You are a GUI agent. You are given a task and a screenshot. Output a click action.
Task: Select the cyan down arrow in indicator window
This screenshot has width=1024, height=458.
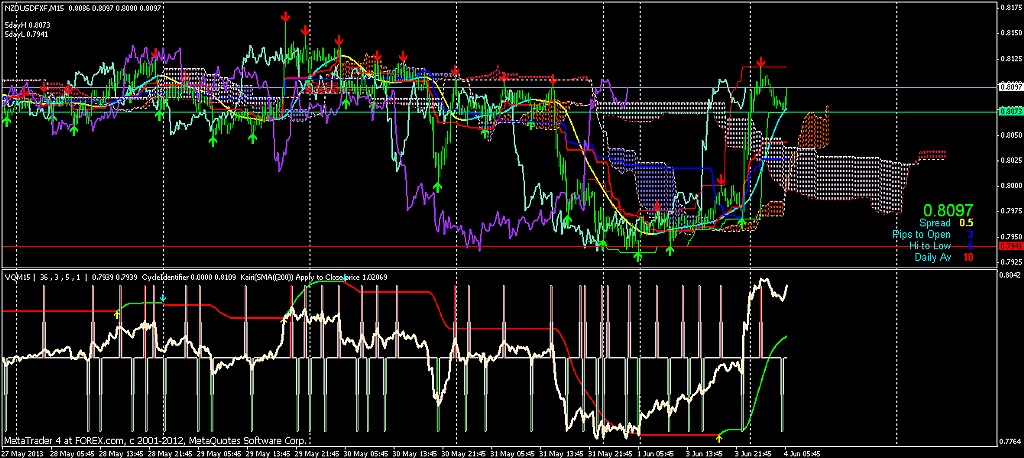[x=163, y=299]
